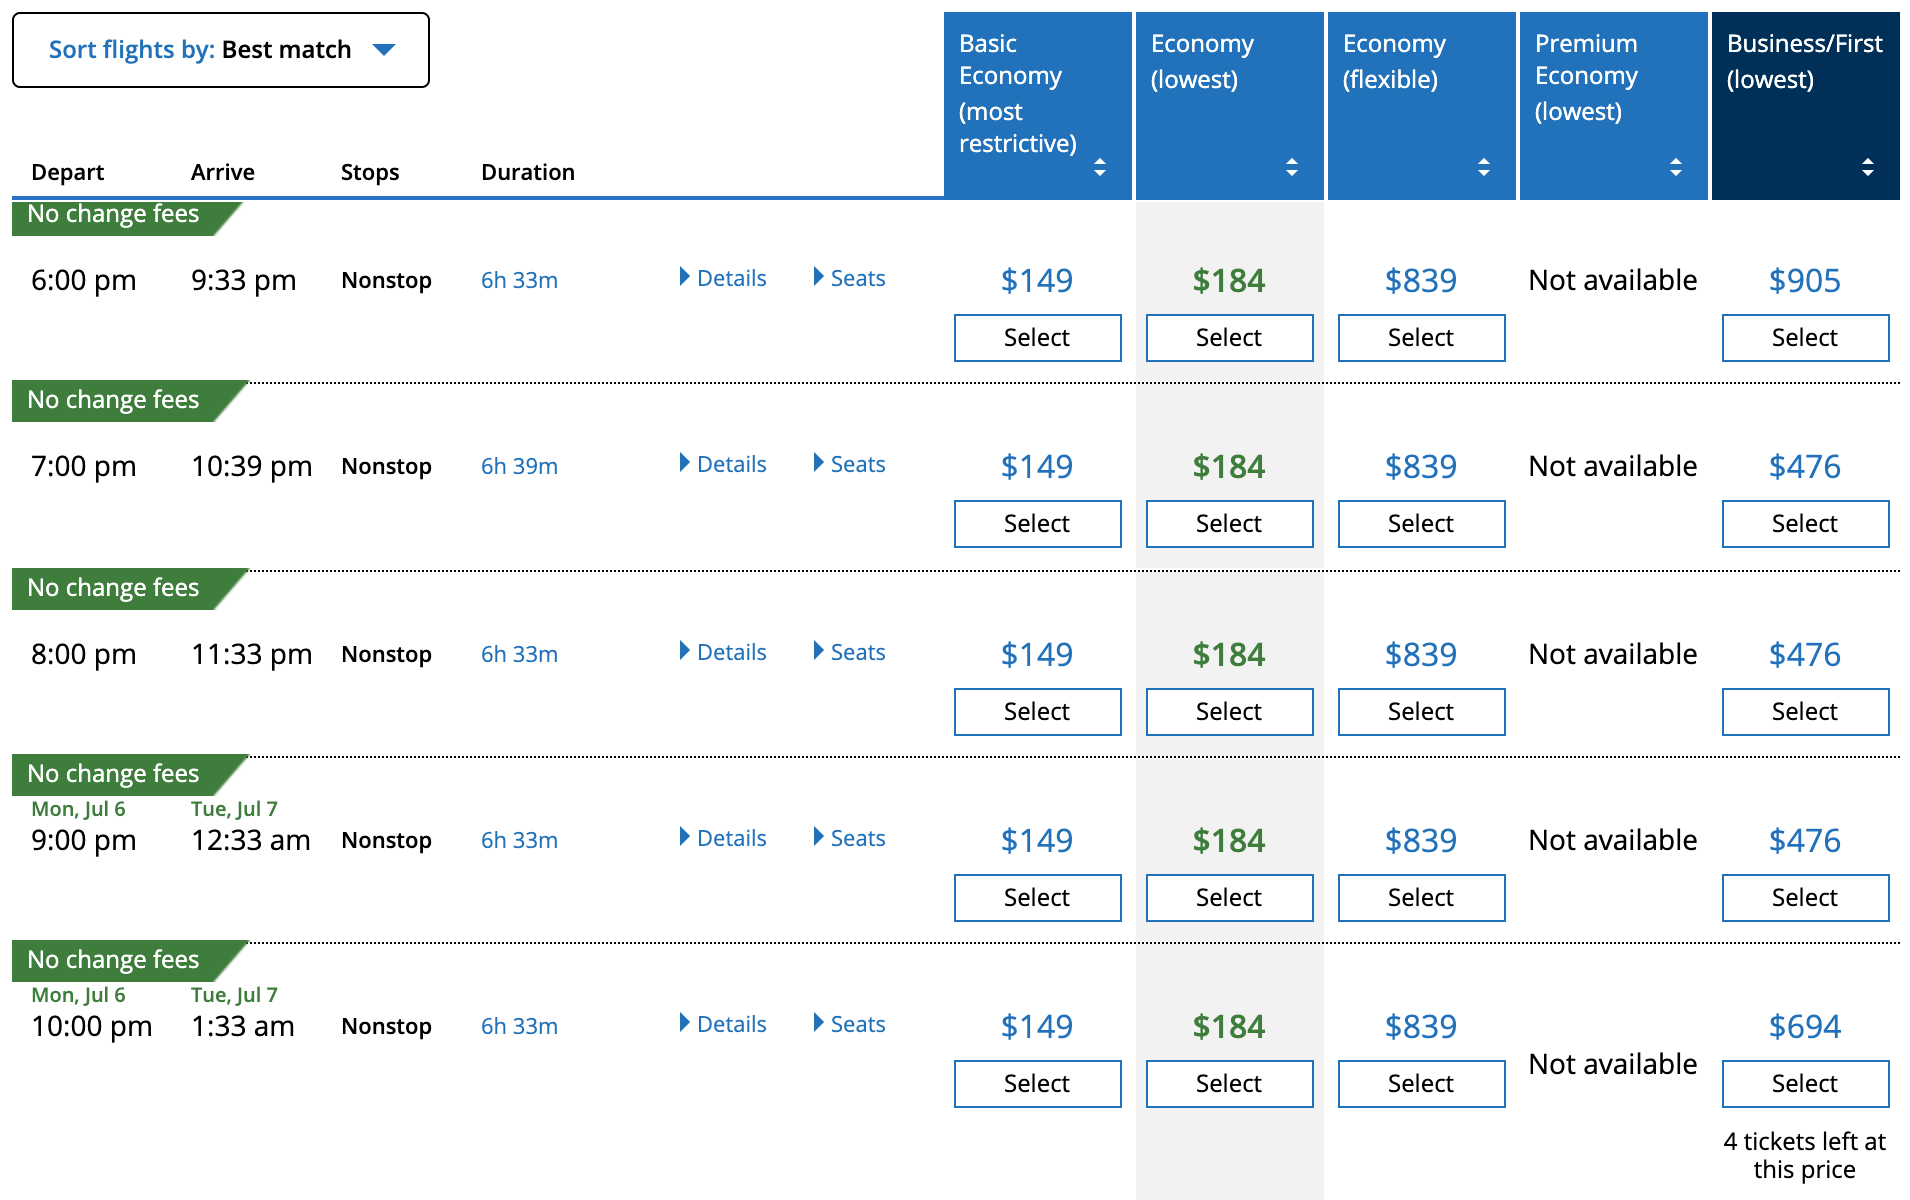Image resolution: width=1910 pixels, height=1200 pixels.
Task: Expand Details for the 10:00 pm flight
Action: click(x=723, y=1024)
